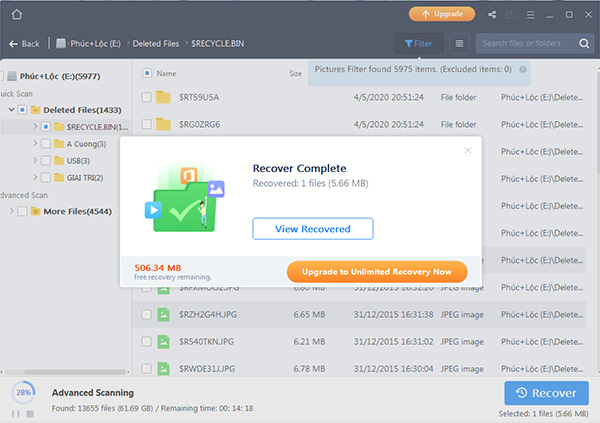Image resolution: width=600 pixels, height=423 pixels.
Task: Click the export icon in title bar
Action: pos(511,15)
